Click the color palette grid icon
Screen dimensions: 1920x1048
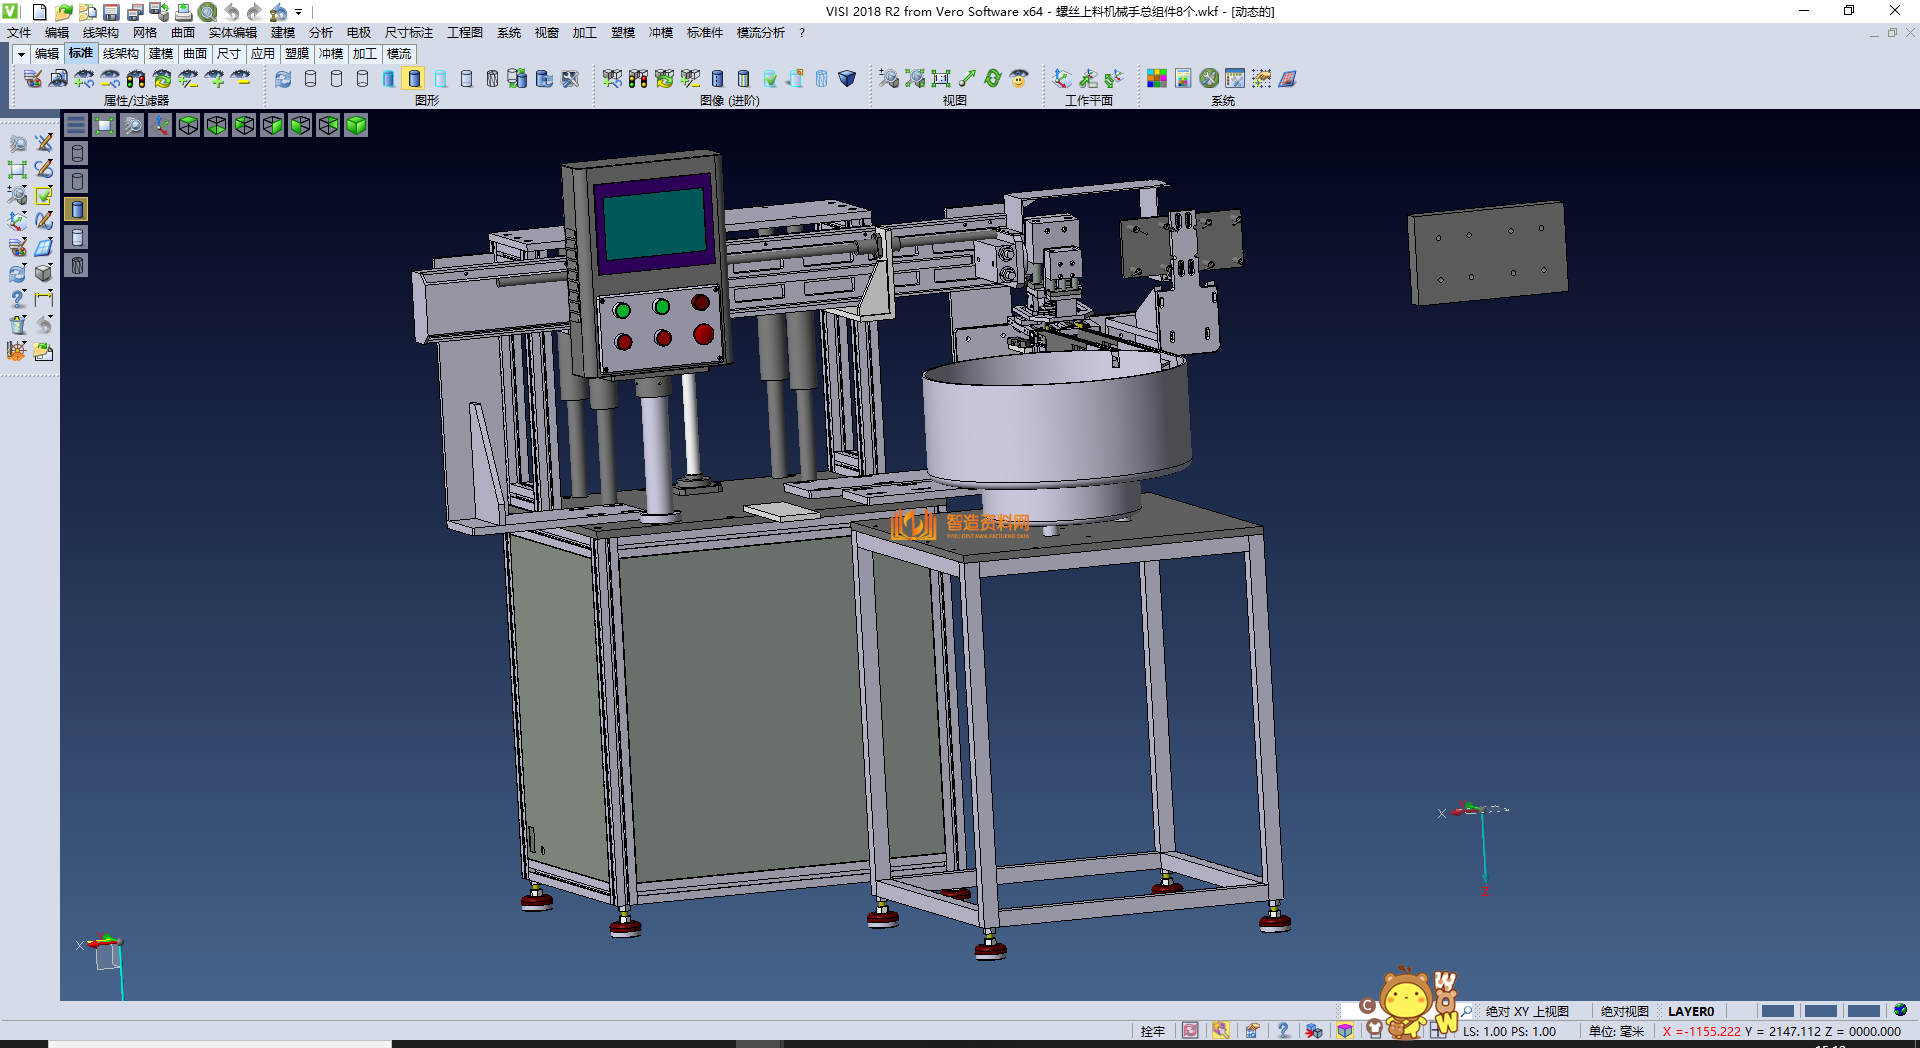[x=1156, y=78]
